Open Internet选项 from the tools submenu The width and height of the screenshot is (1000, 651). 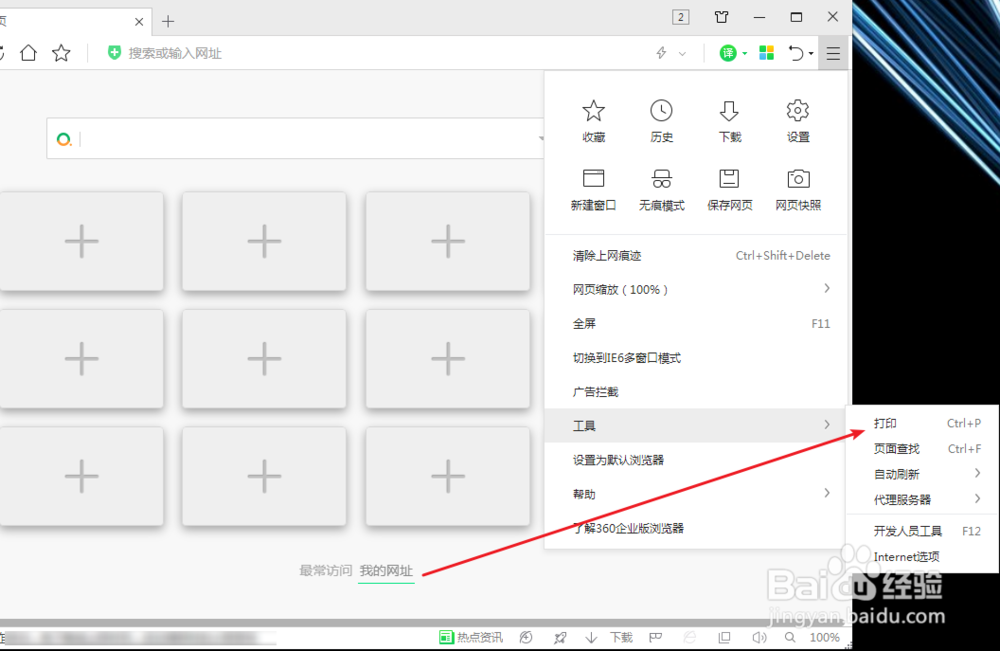pos(907,556)
